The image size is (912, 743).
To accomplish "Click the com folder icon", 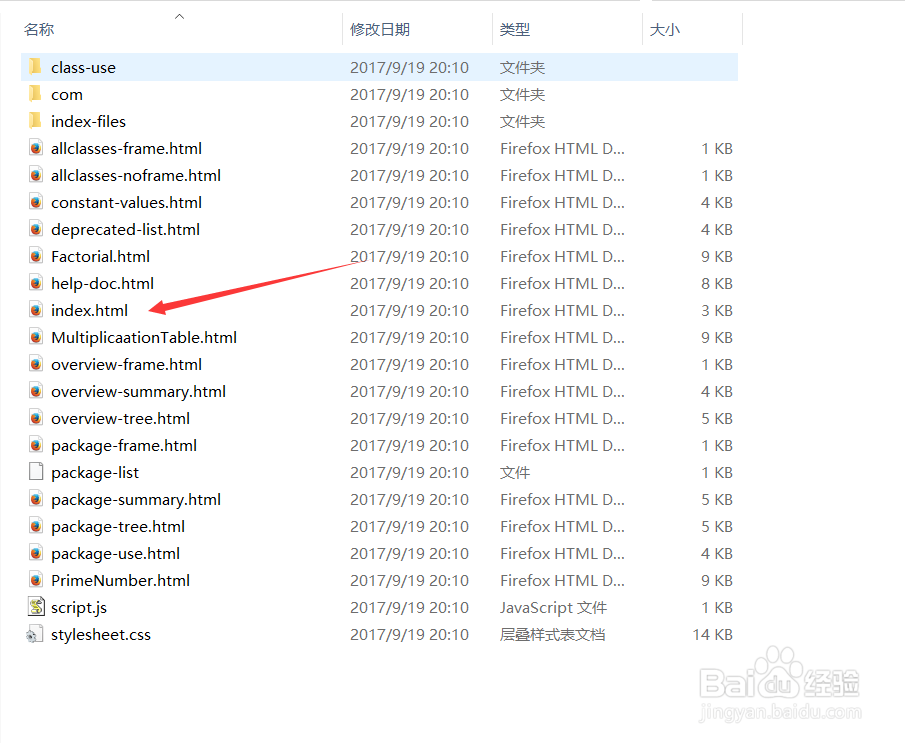I will click(x=35, y=93).
